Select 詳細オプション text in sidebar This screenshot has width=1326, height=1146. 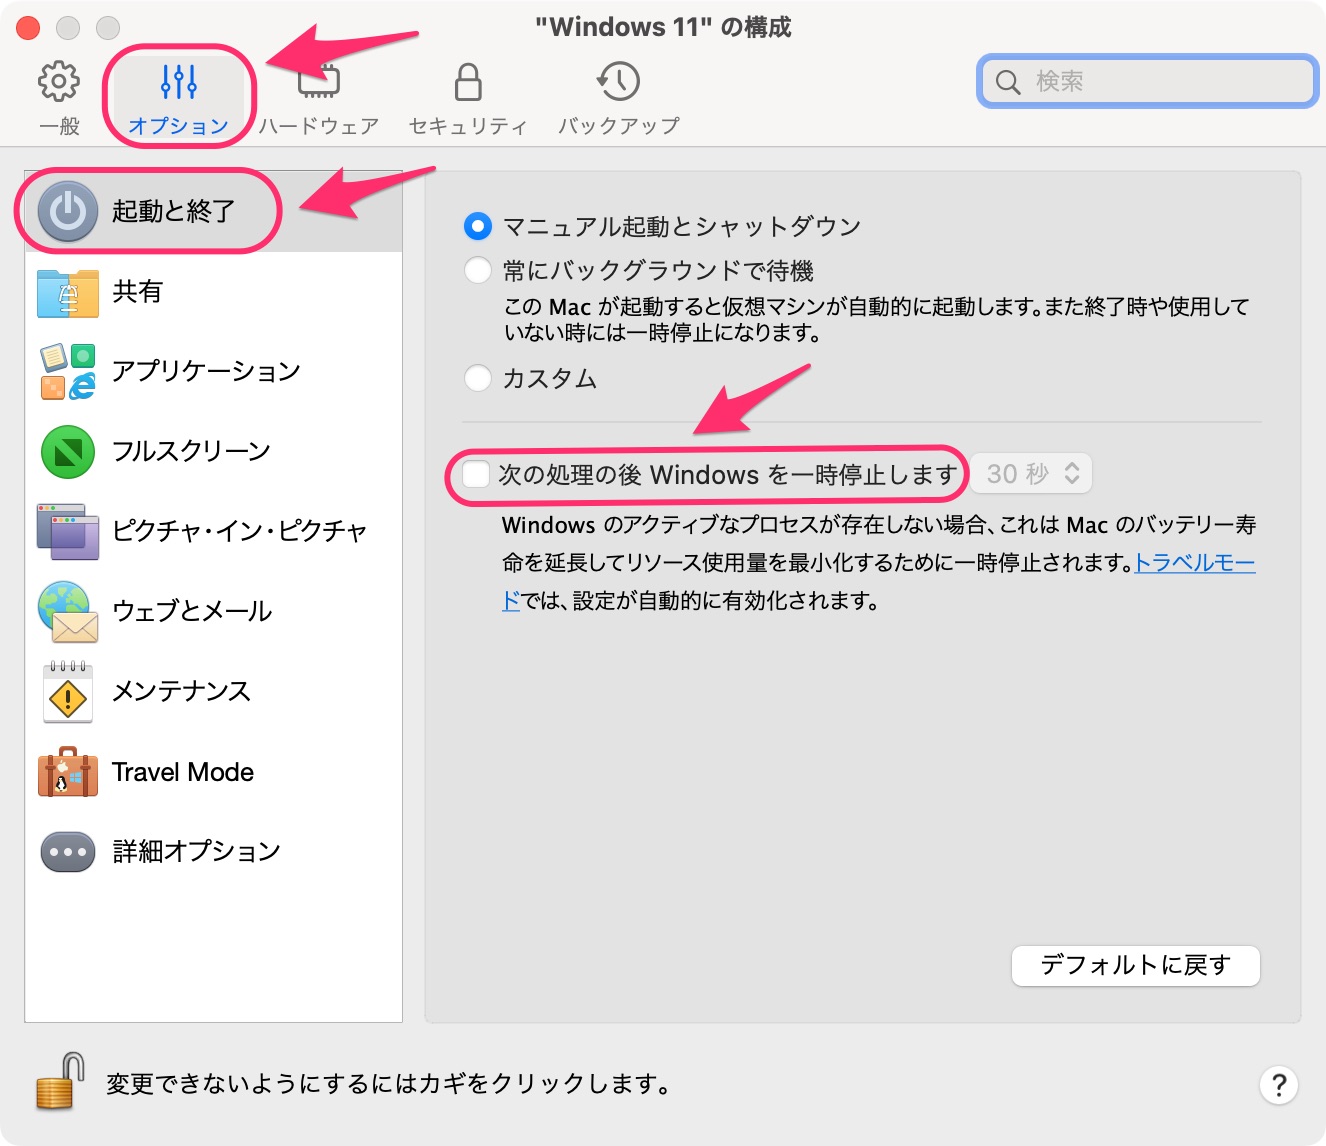196,852
